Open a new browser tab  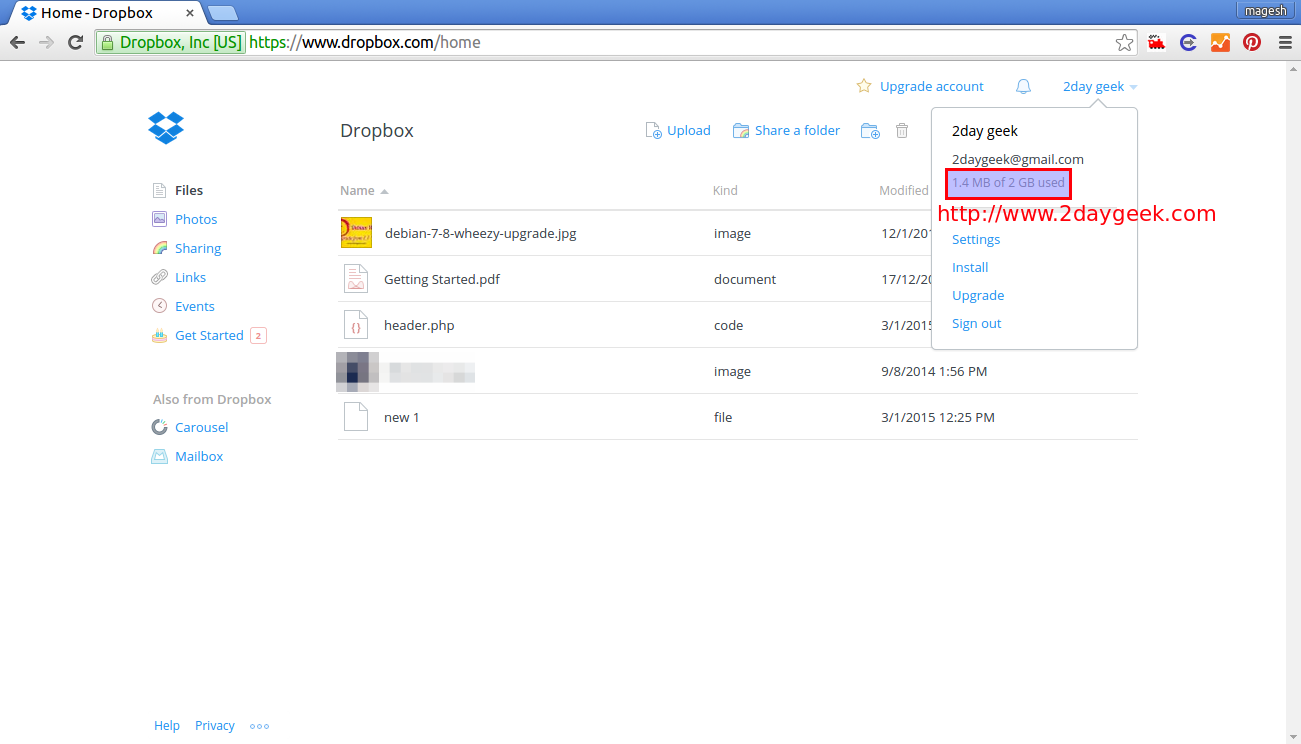[222, 13]
